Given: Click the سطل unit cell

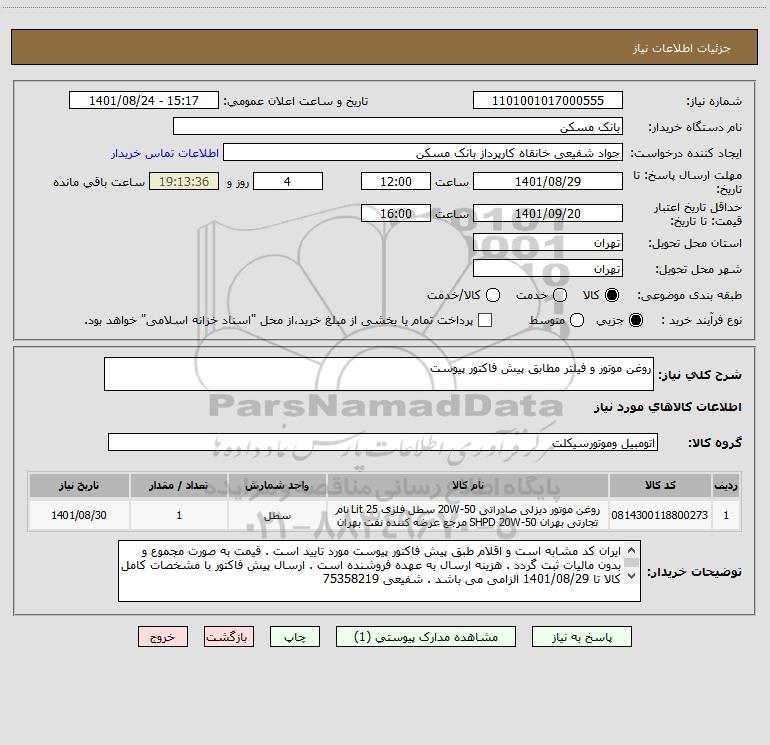Looking at the screenshot, I should tap(277, 515).
